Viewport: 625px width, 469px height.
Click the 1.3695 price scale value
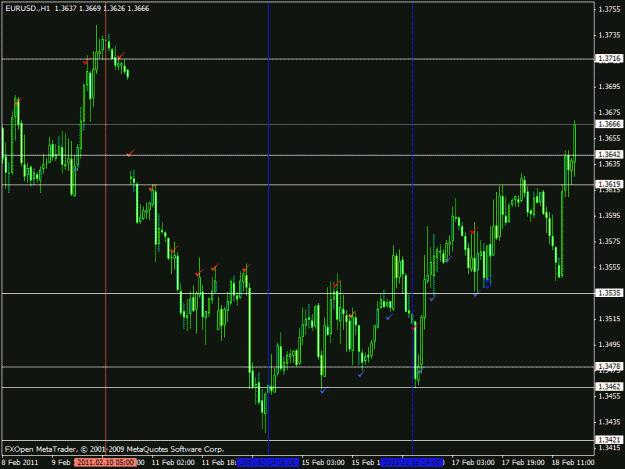(x=609, y=86)
